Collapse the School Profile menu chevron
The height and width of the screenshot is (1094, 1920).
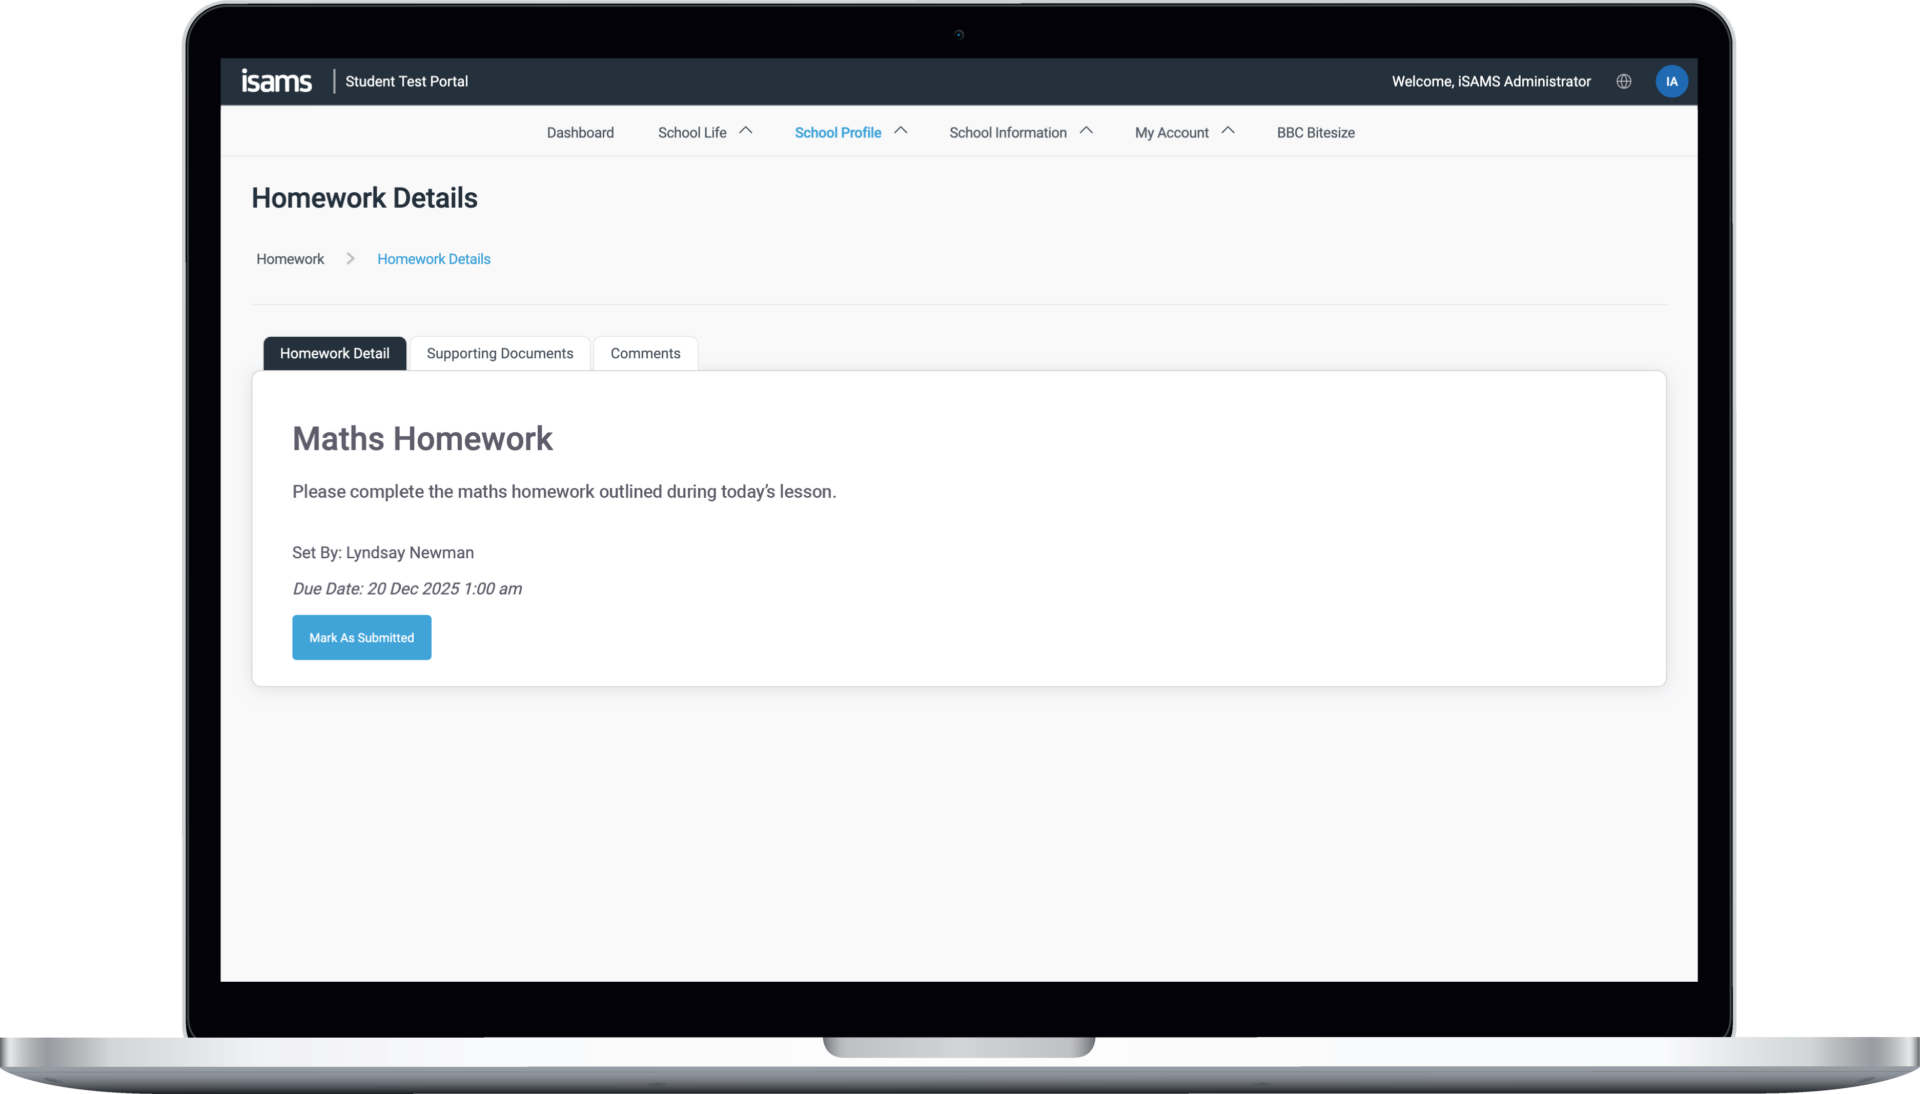899,130
